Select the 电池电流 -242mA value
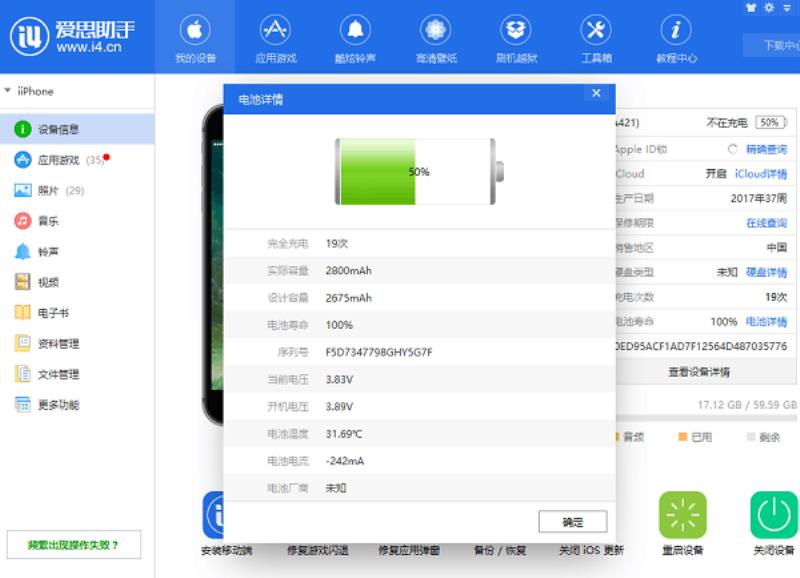Viewport: 800px width, 578px height. [x=345, y=461]
